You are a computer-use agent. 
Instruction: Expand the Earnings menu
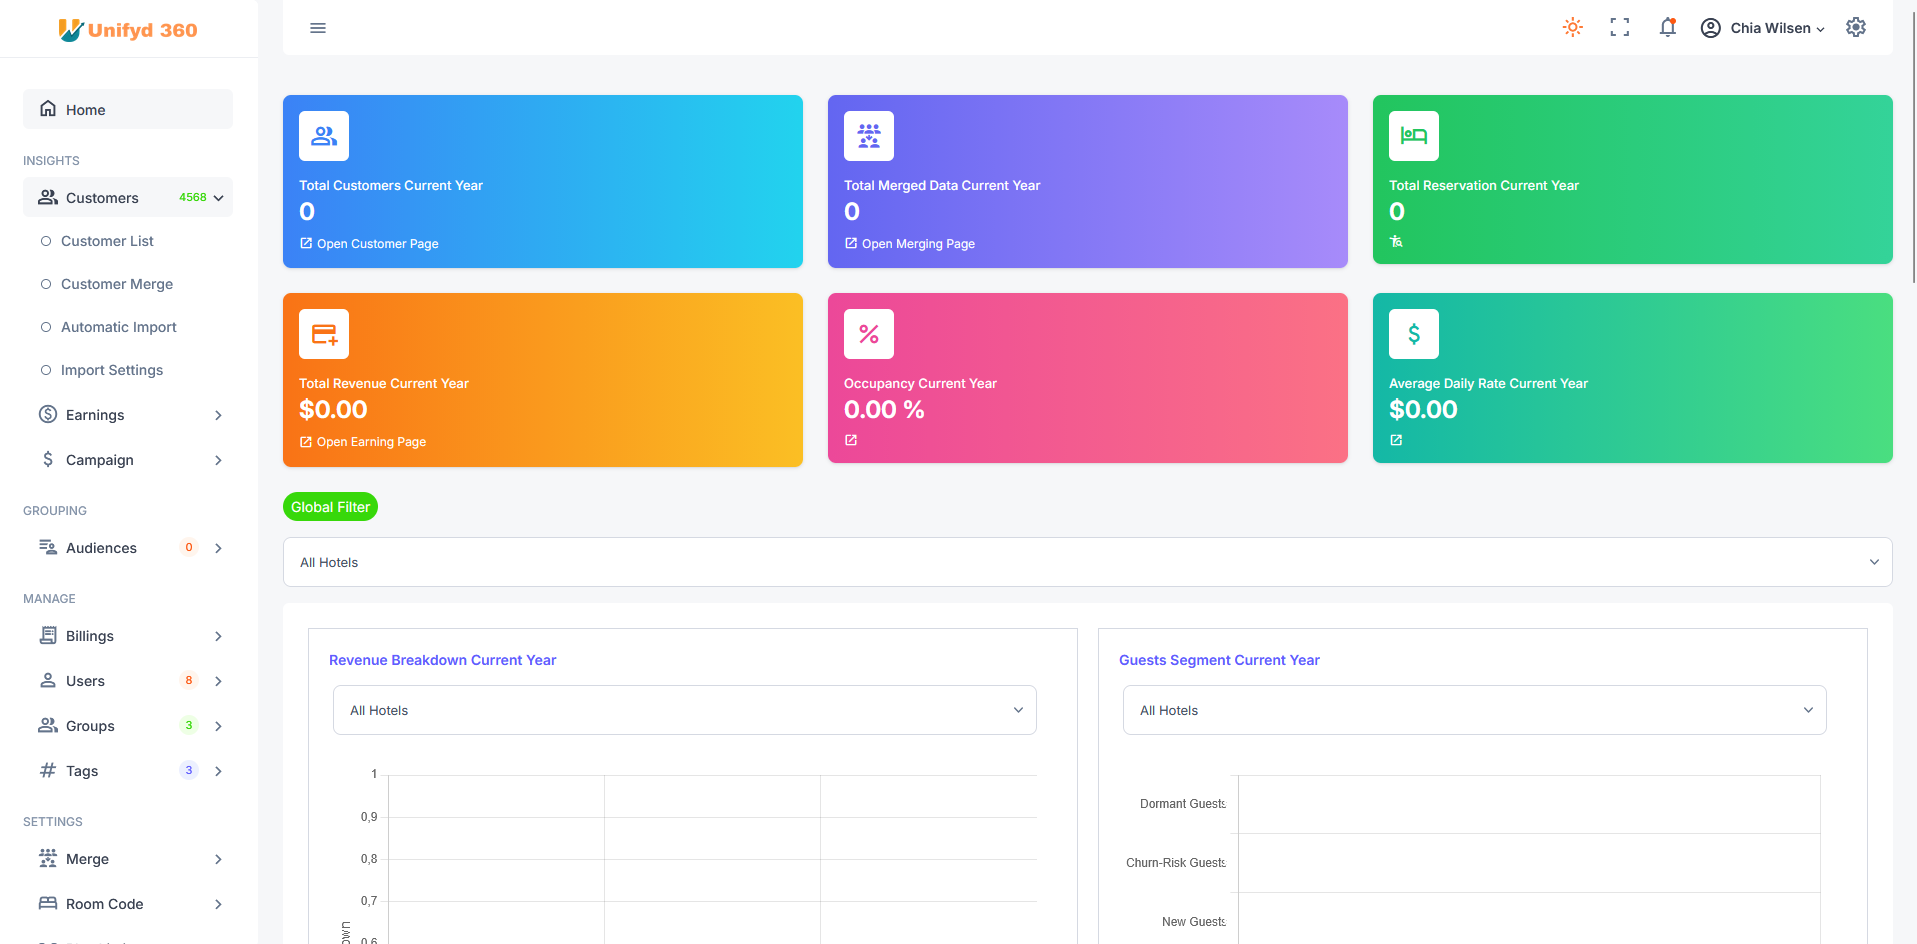pos(128,415)
